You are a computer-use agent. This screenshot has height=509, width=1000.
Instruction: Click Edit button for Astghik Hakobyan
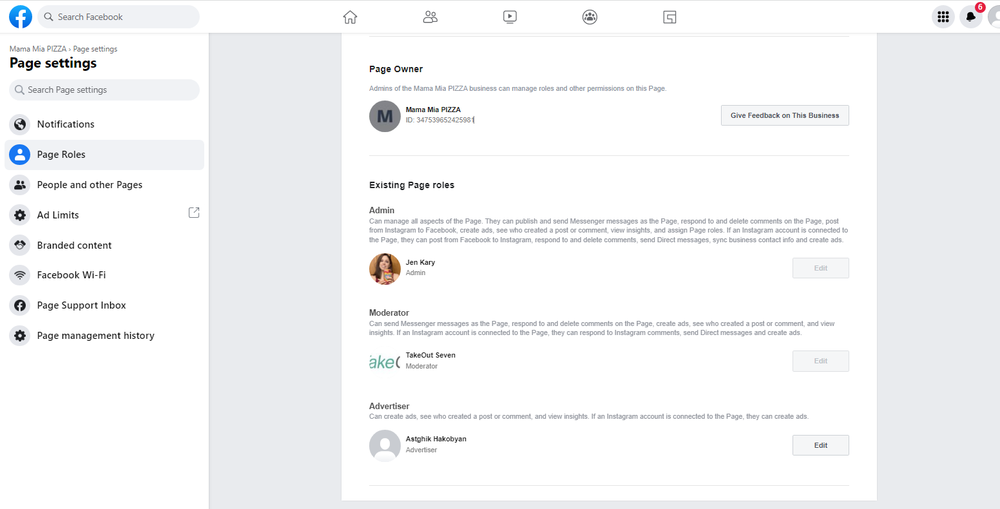coord(820,445)
